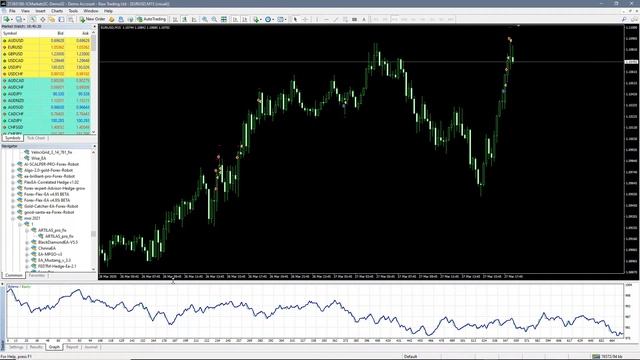Select the Trendline drawing tool

(336, 19)
